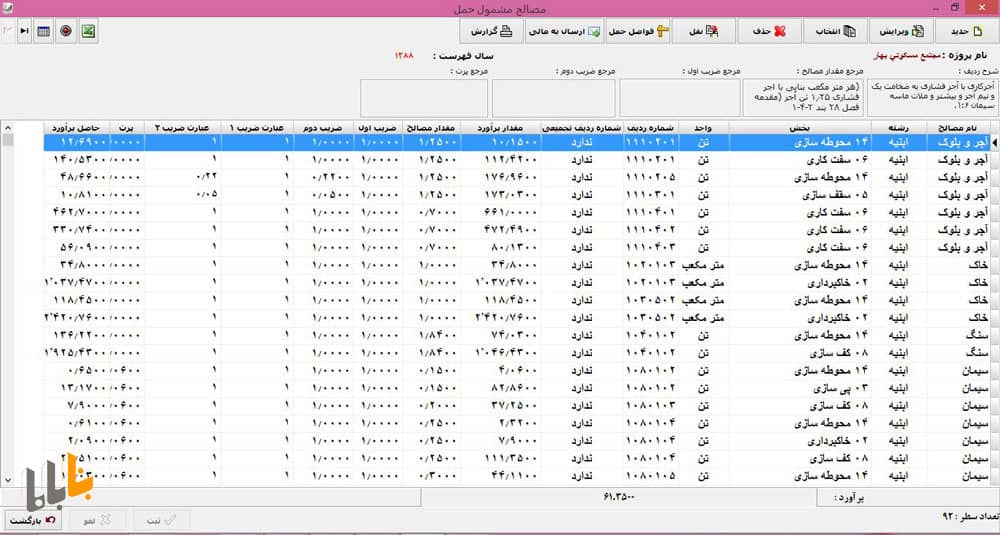Click the مرجع ضرب دوم text box
The image size is (1000, 535).
point(554,98)
